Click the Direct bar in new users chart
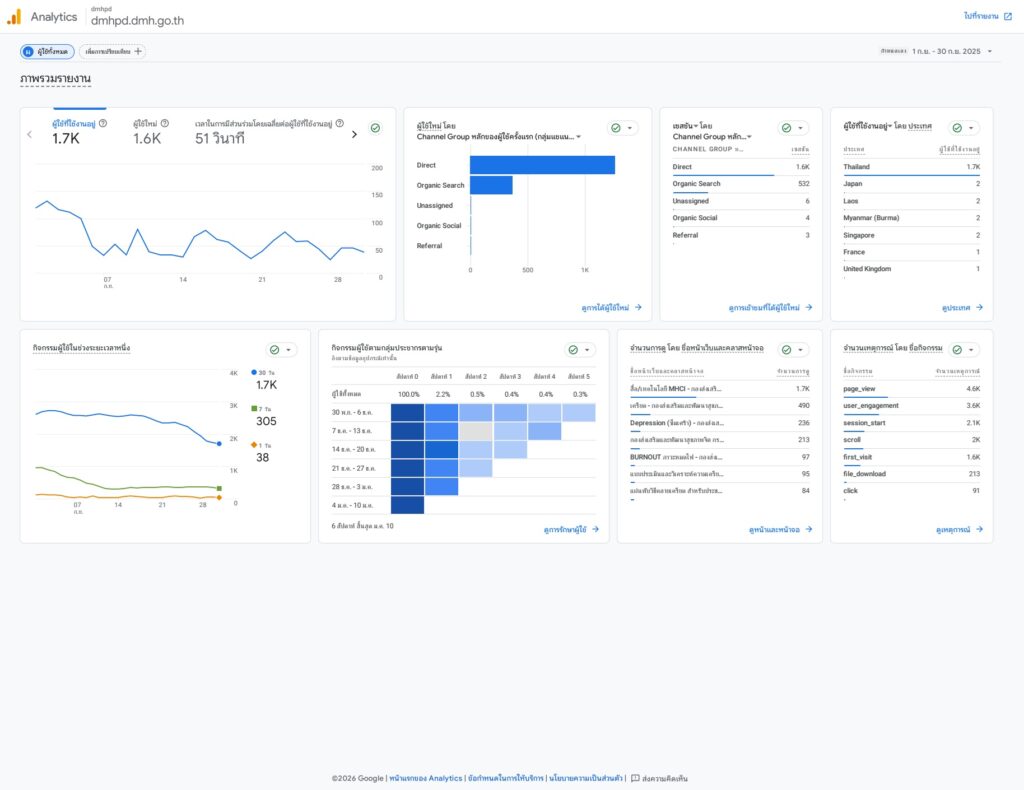 click(x=542, y=165)
